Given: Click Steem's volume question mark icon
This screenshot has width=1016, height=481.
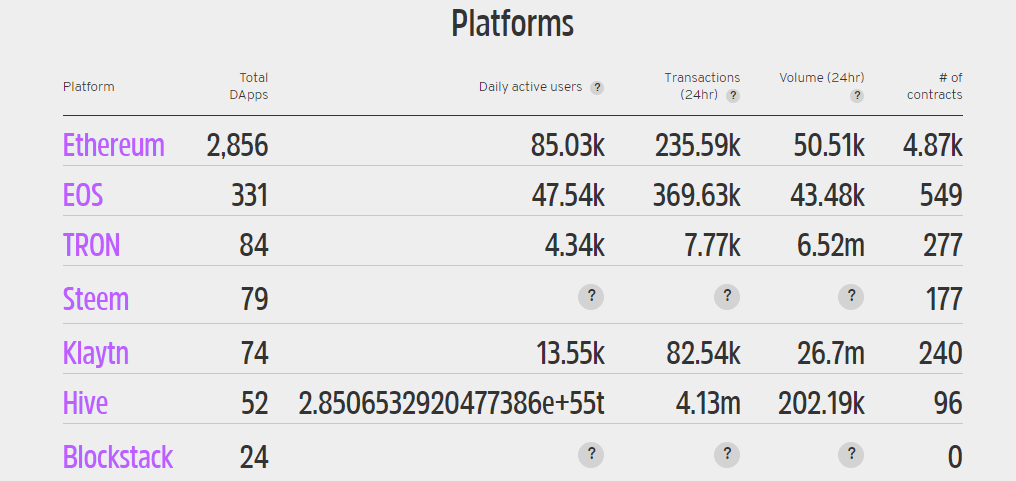Looking at the screenshot, I should click(851, 296).
